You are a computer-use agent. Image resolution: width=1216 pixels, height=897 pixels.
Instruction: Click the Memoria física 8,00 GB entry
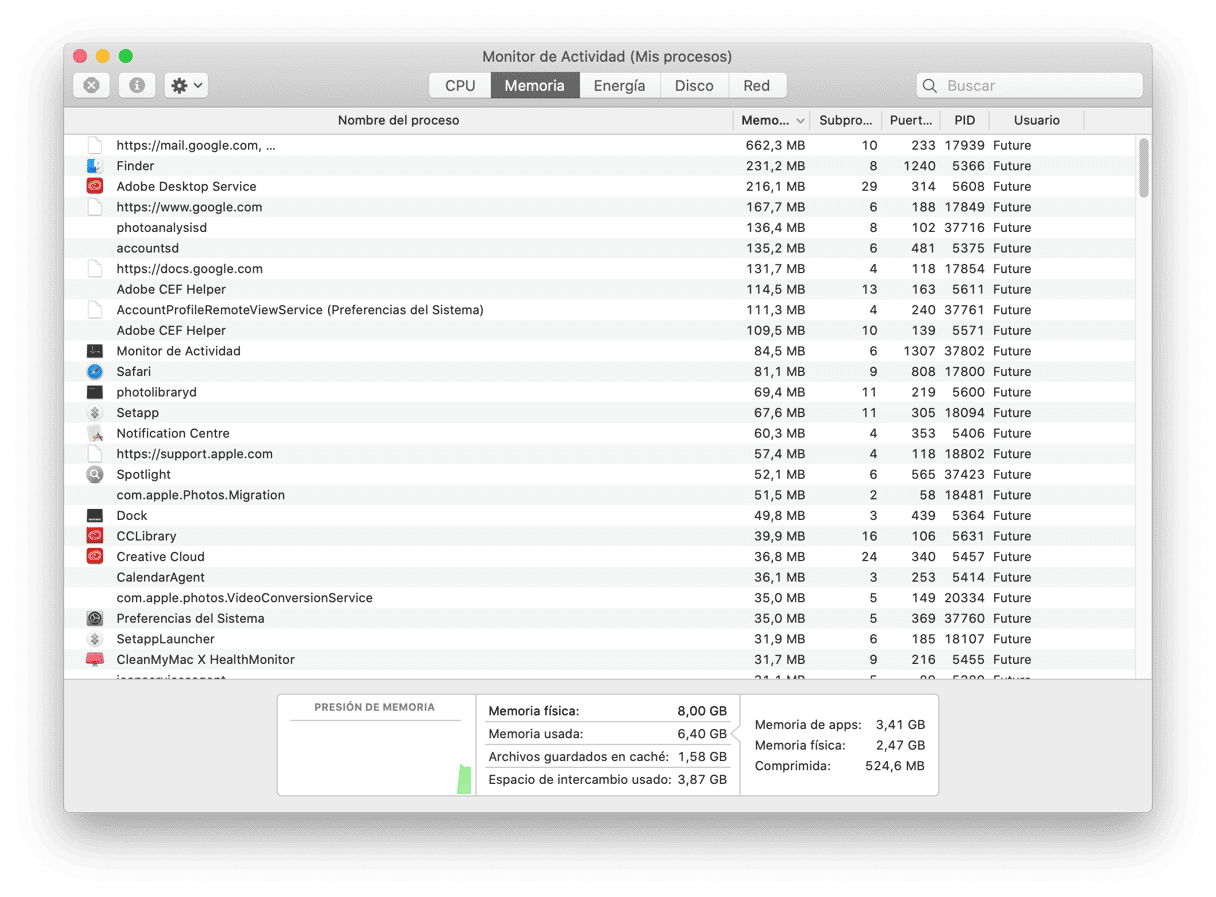[x=607, y=711]
